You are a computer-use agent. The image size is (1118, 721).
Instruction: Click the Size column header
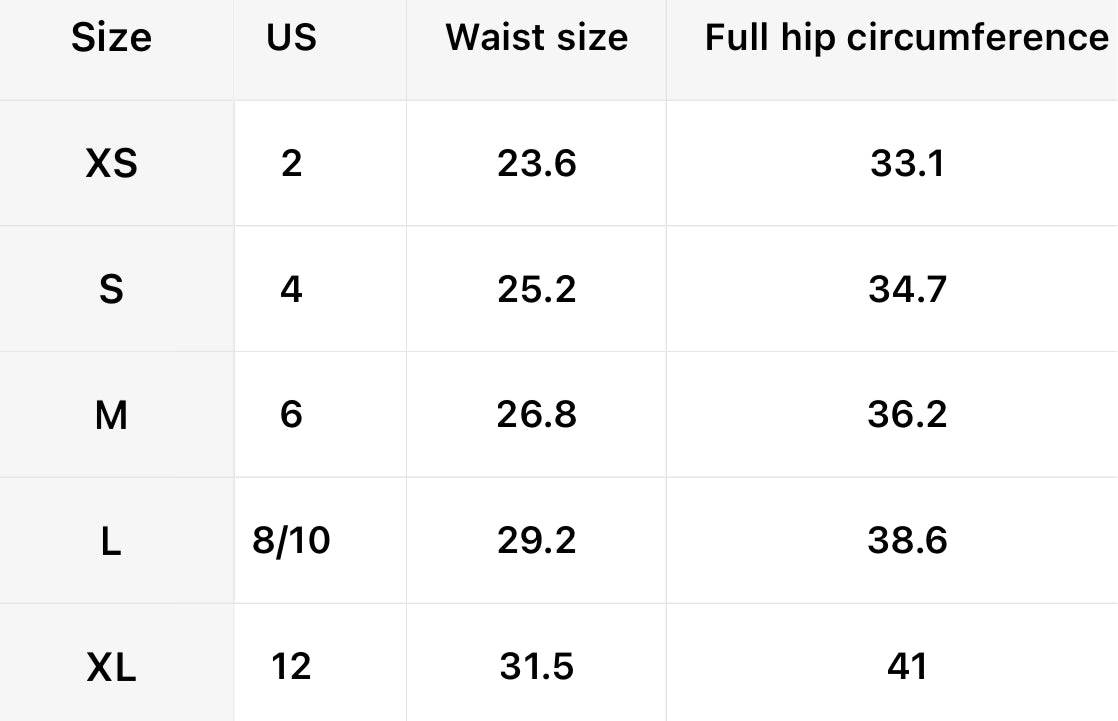point(111,38)
